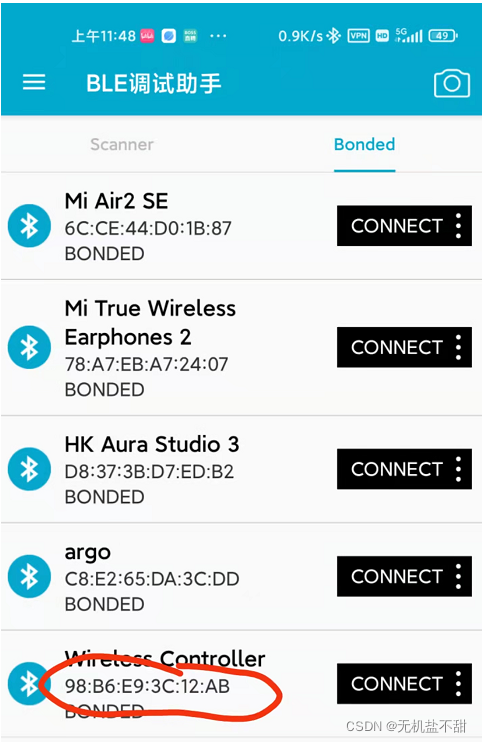The image size is (482, 742).
Task: Click Bluetooth icon beside Wireless Controller
Action: [29, 684]
